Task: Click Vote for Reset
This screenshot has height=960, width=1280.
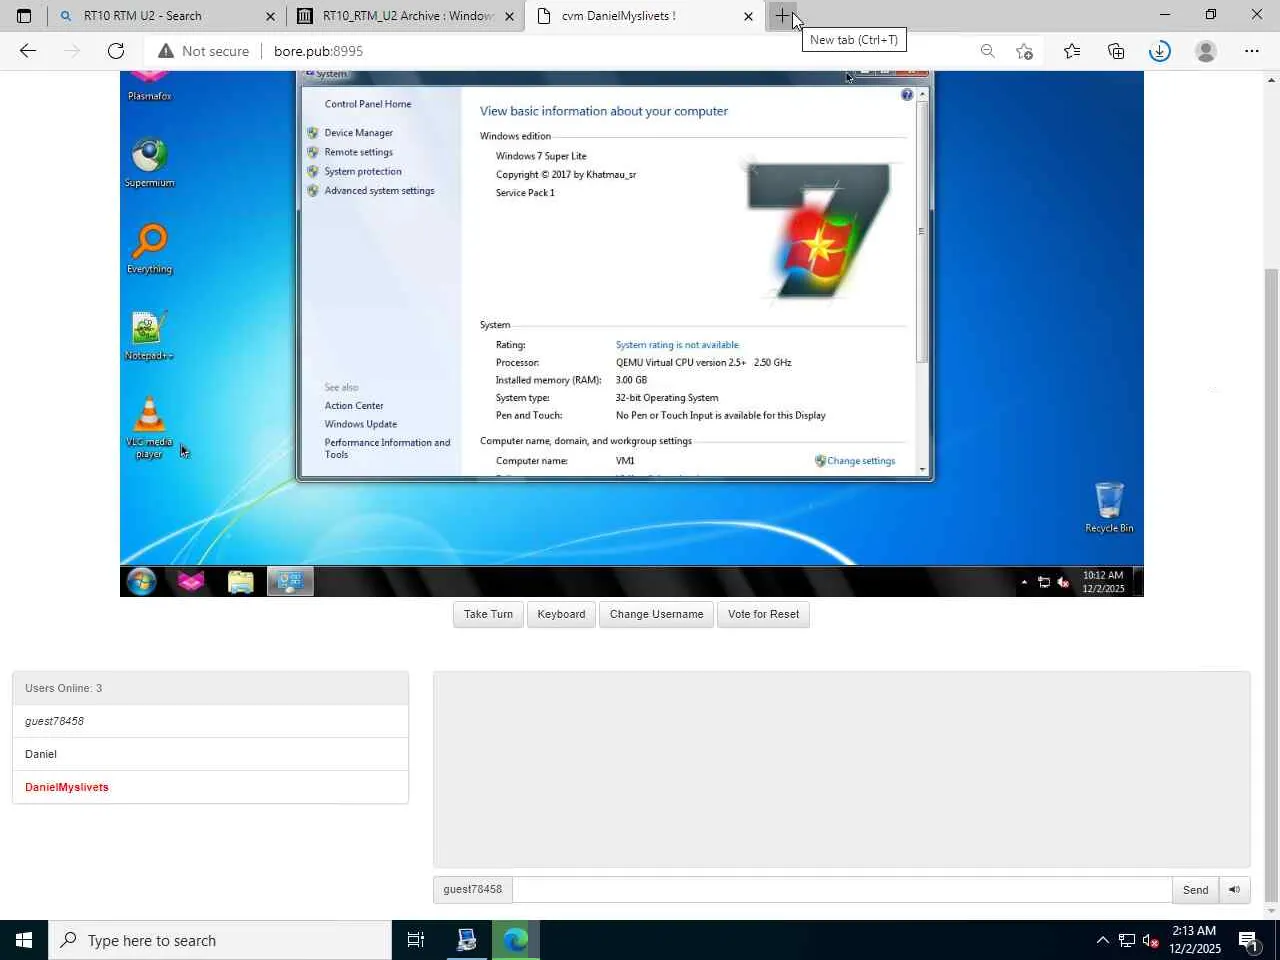Action: [763, 615]
